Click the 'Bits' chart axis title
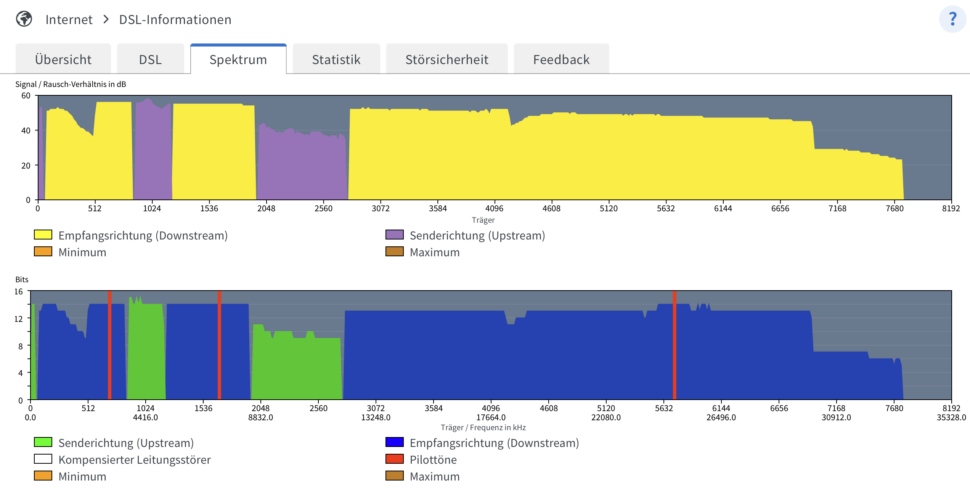 click(22, 280)
